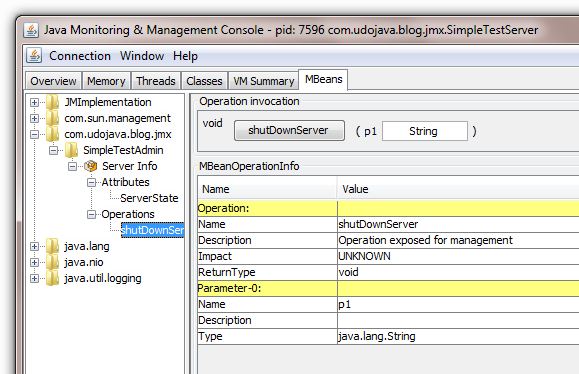The image size is (579, 374).
Task: Click the ReturnType name cell
Action: click(267, 272)
